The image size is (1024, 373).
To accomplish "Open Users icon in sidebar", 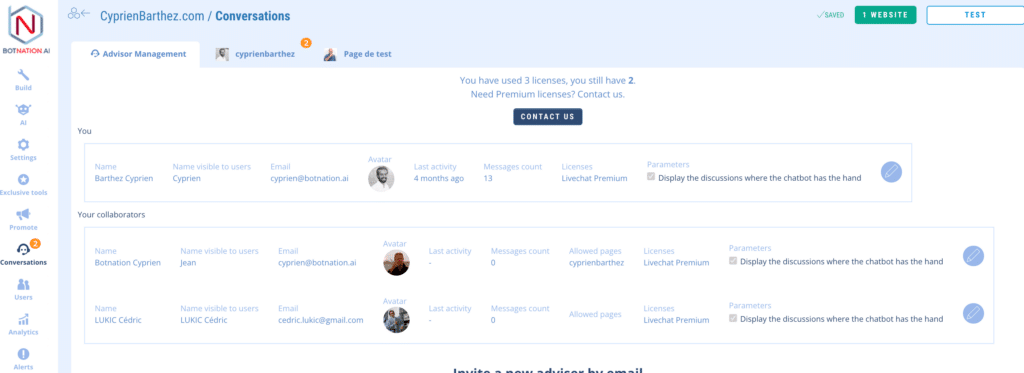I will click(x=24, y=285).
